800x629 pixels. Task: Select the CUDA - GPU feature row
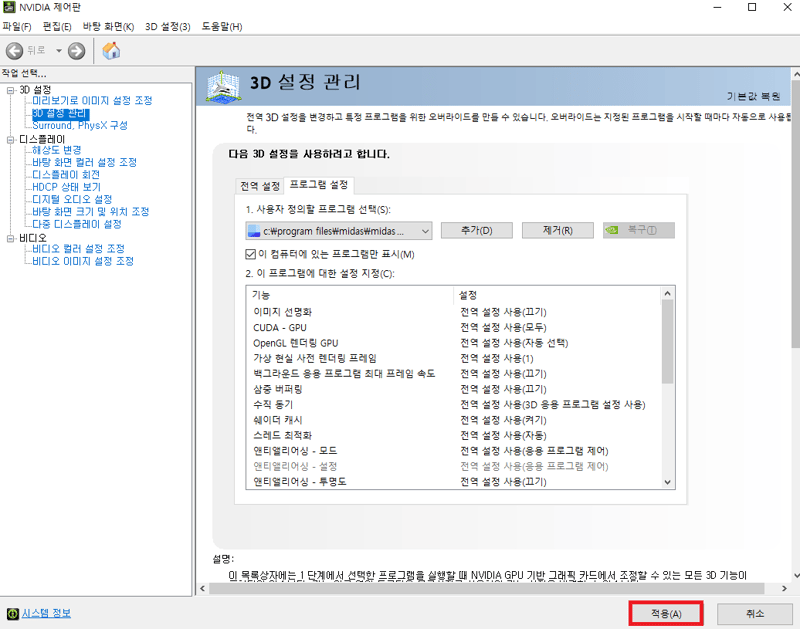coord(454,328)
